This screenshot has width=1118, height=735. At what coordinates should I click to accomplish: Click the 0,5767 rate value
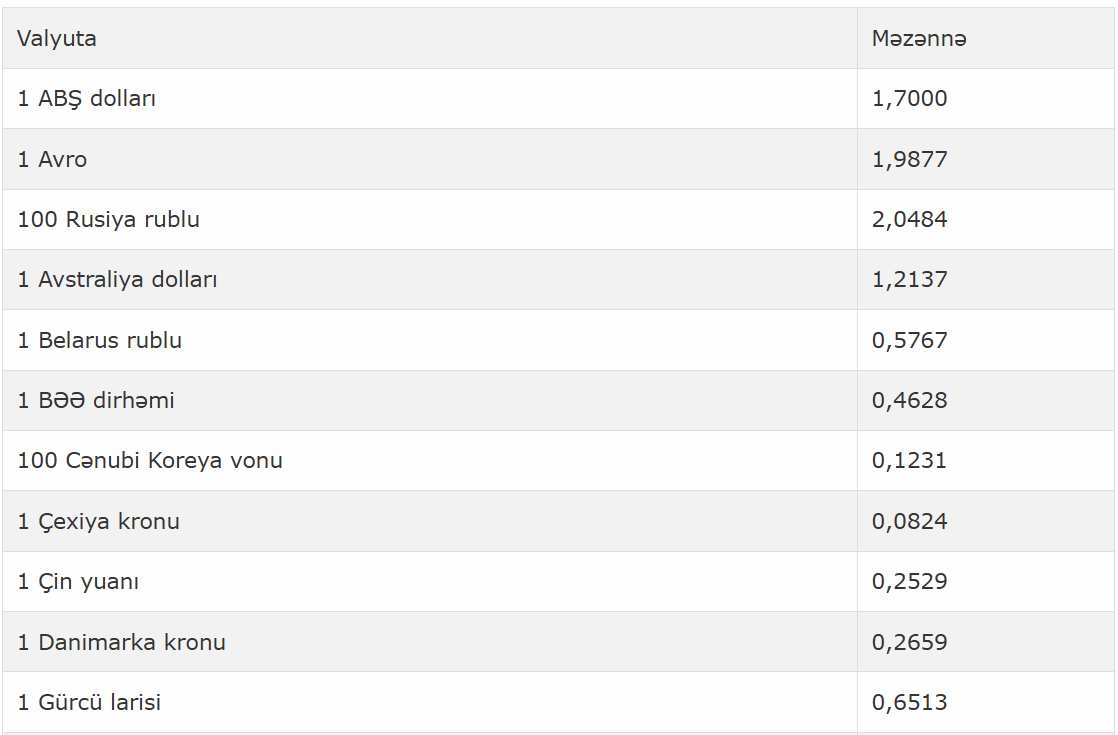coord(910,340)
